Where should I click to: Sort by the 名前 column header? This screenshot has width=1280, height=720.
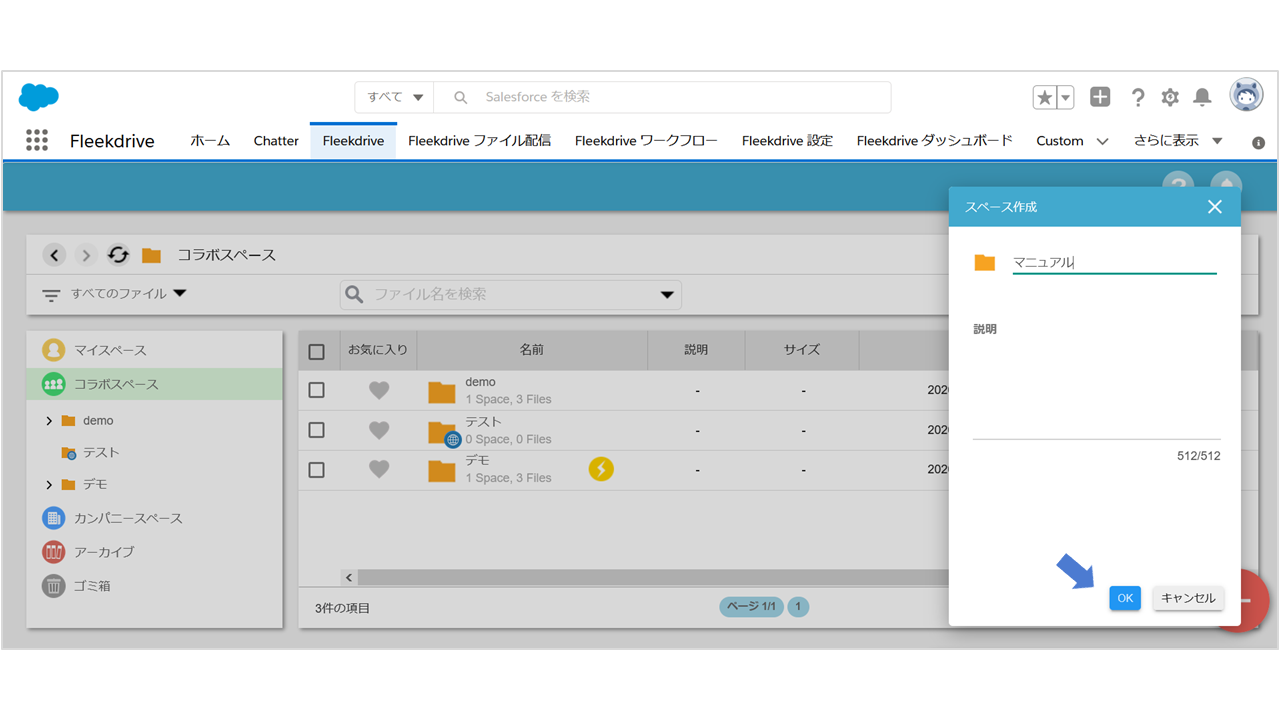coord(532,350)
